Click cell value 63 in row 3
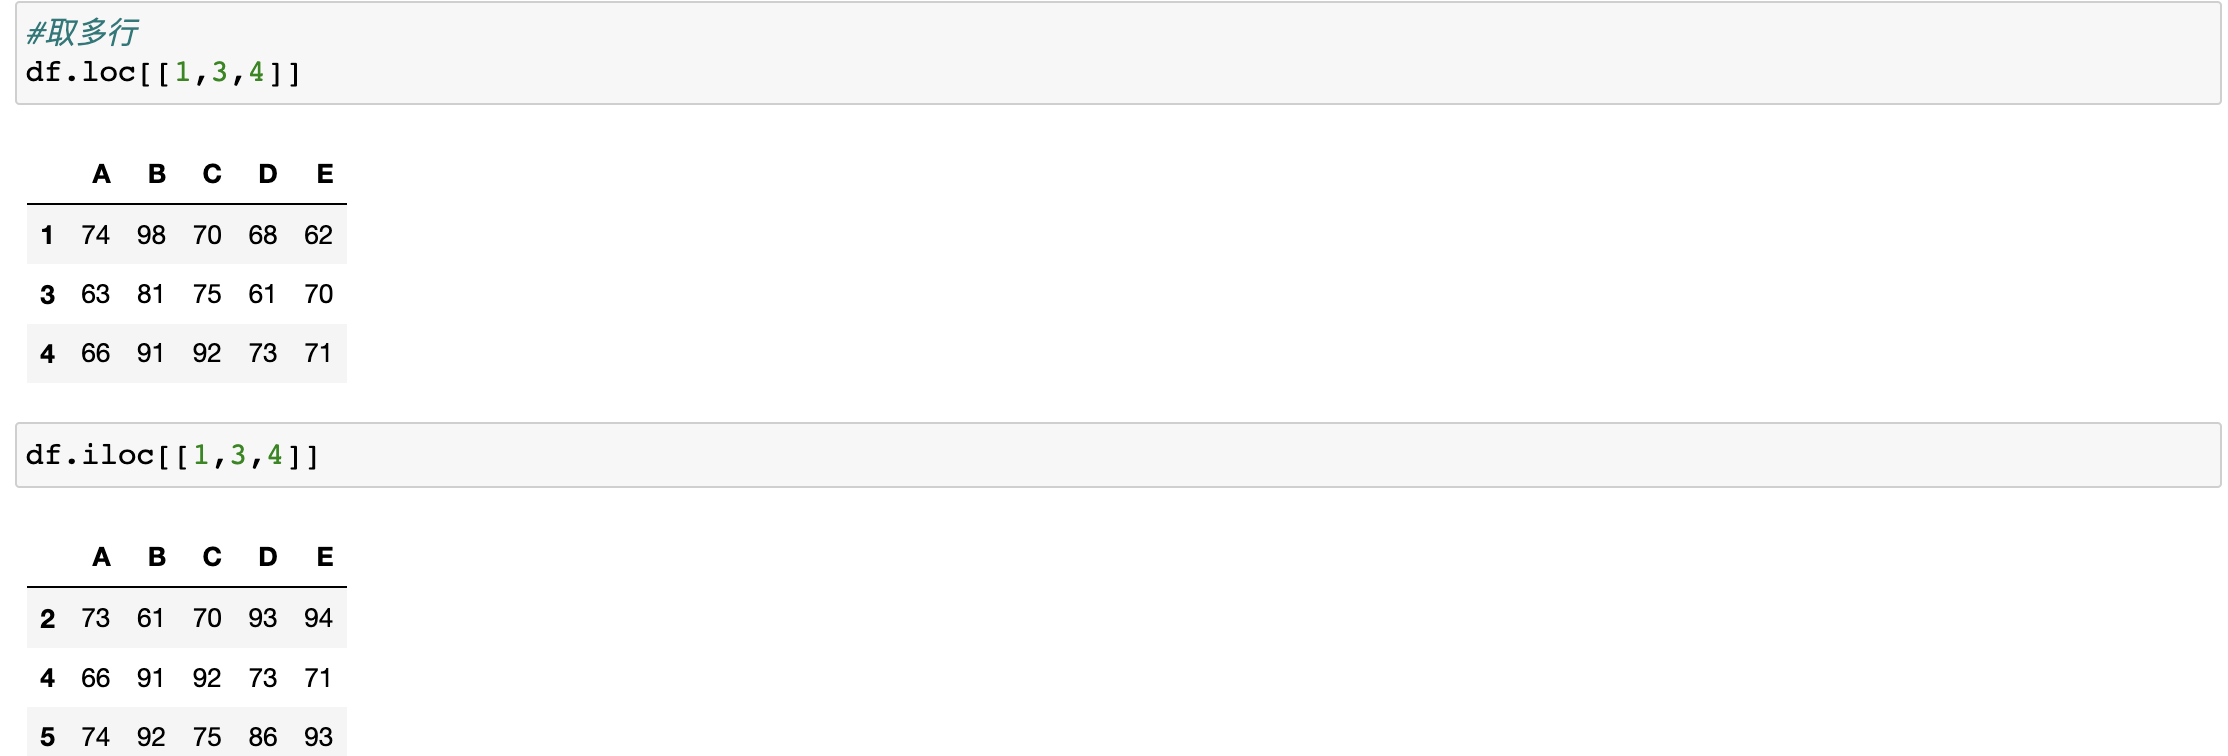This screenshot has height=756, width=2228. coord(96,294)
